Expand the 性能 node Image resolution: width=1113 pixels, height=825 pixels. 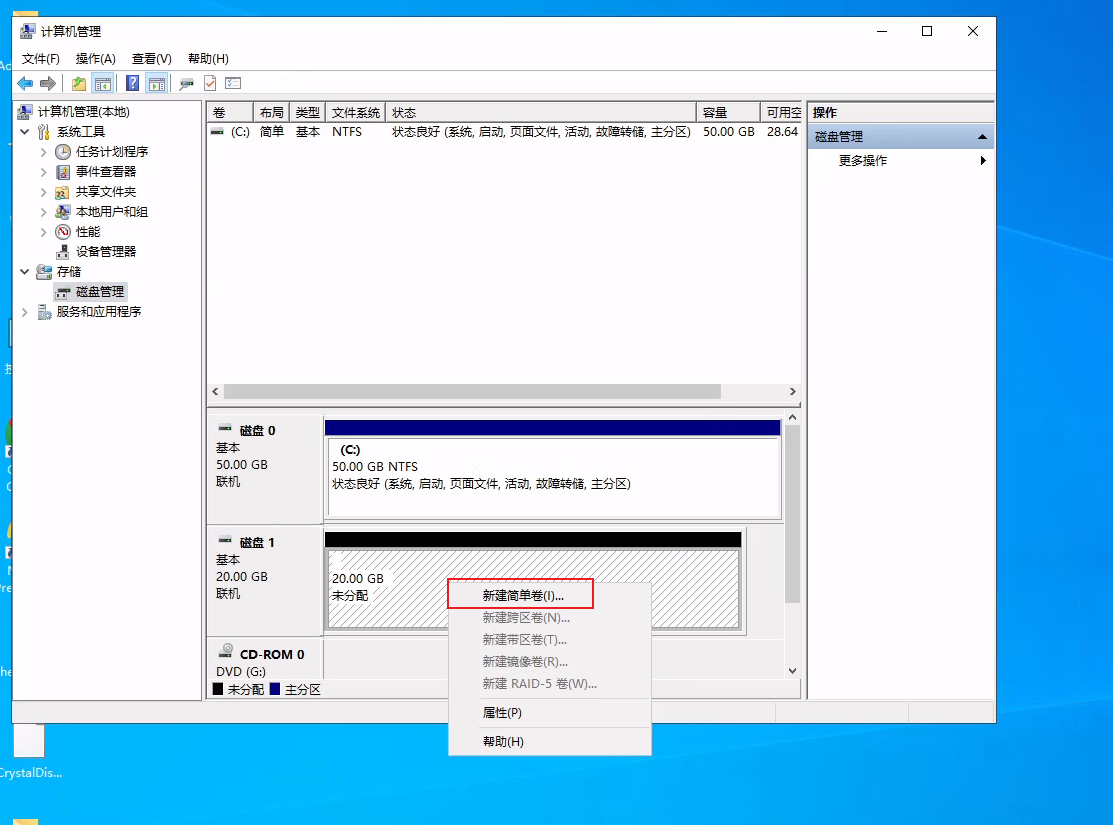coord(43,231)
